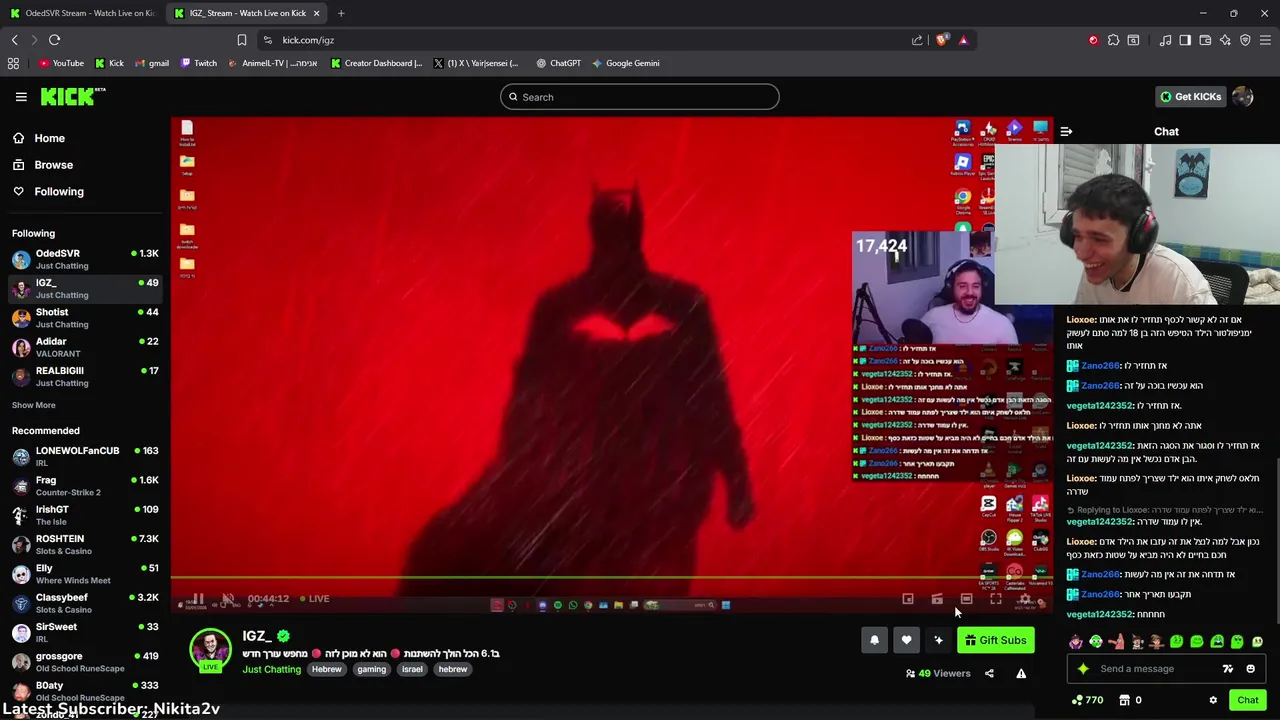Select the gaming tag
Viewport: 1280px width, 720px height.
coord(371,669)
